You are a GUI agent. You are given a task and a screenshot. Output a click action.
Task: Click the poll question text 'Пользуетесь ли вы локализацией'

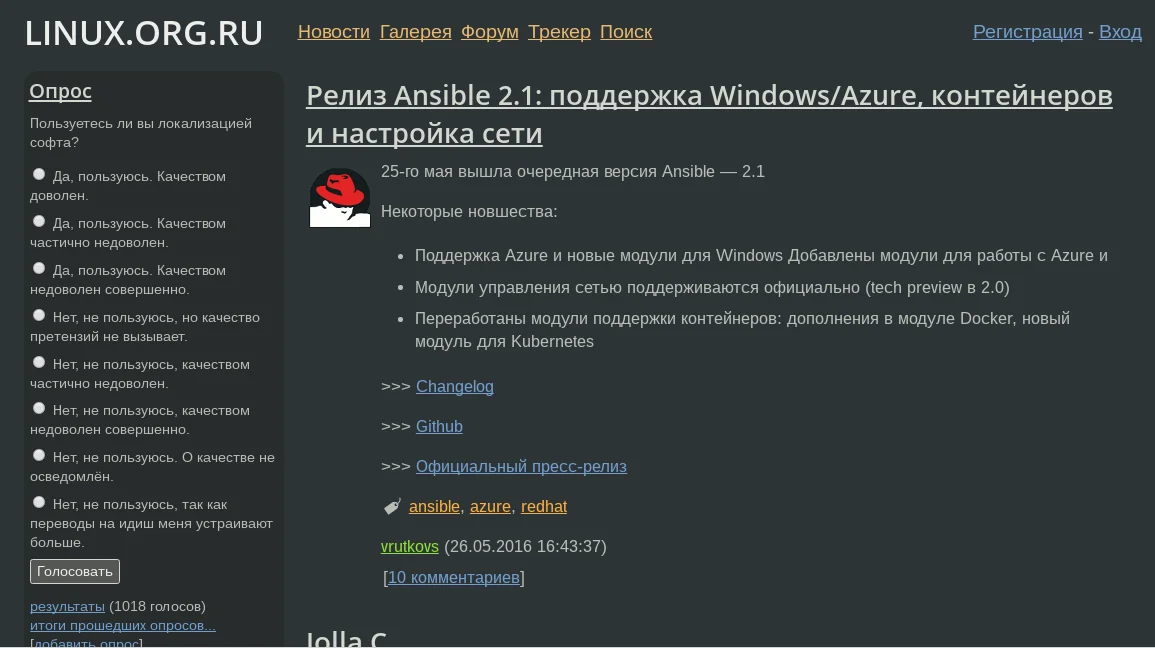pyautogui.click(x=141, y=133)
